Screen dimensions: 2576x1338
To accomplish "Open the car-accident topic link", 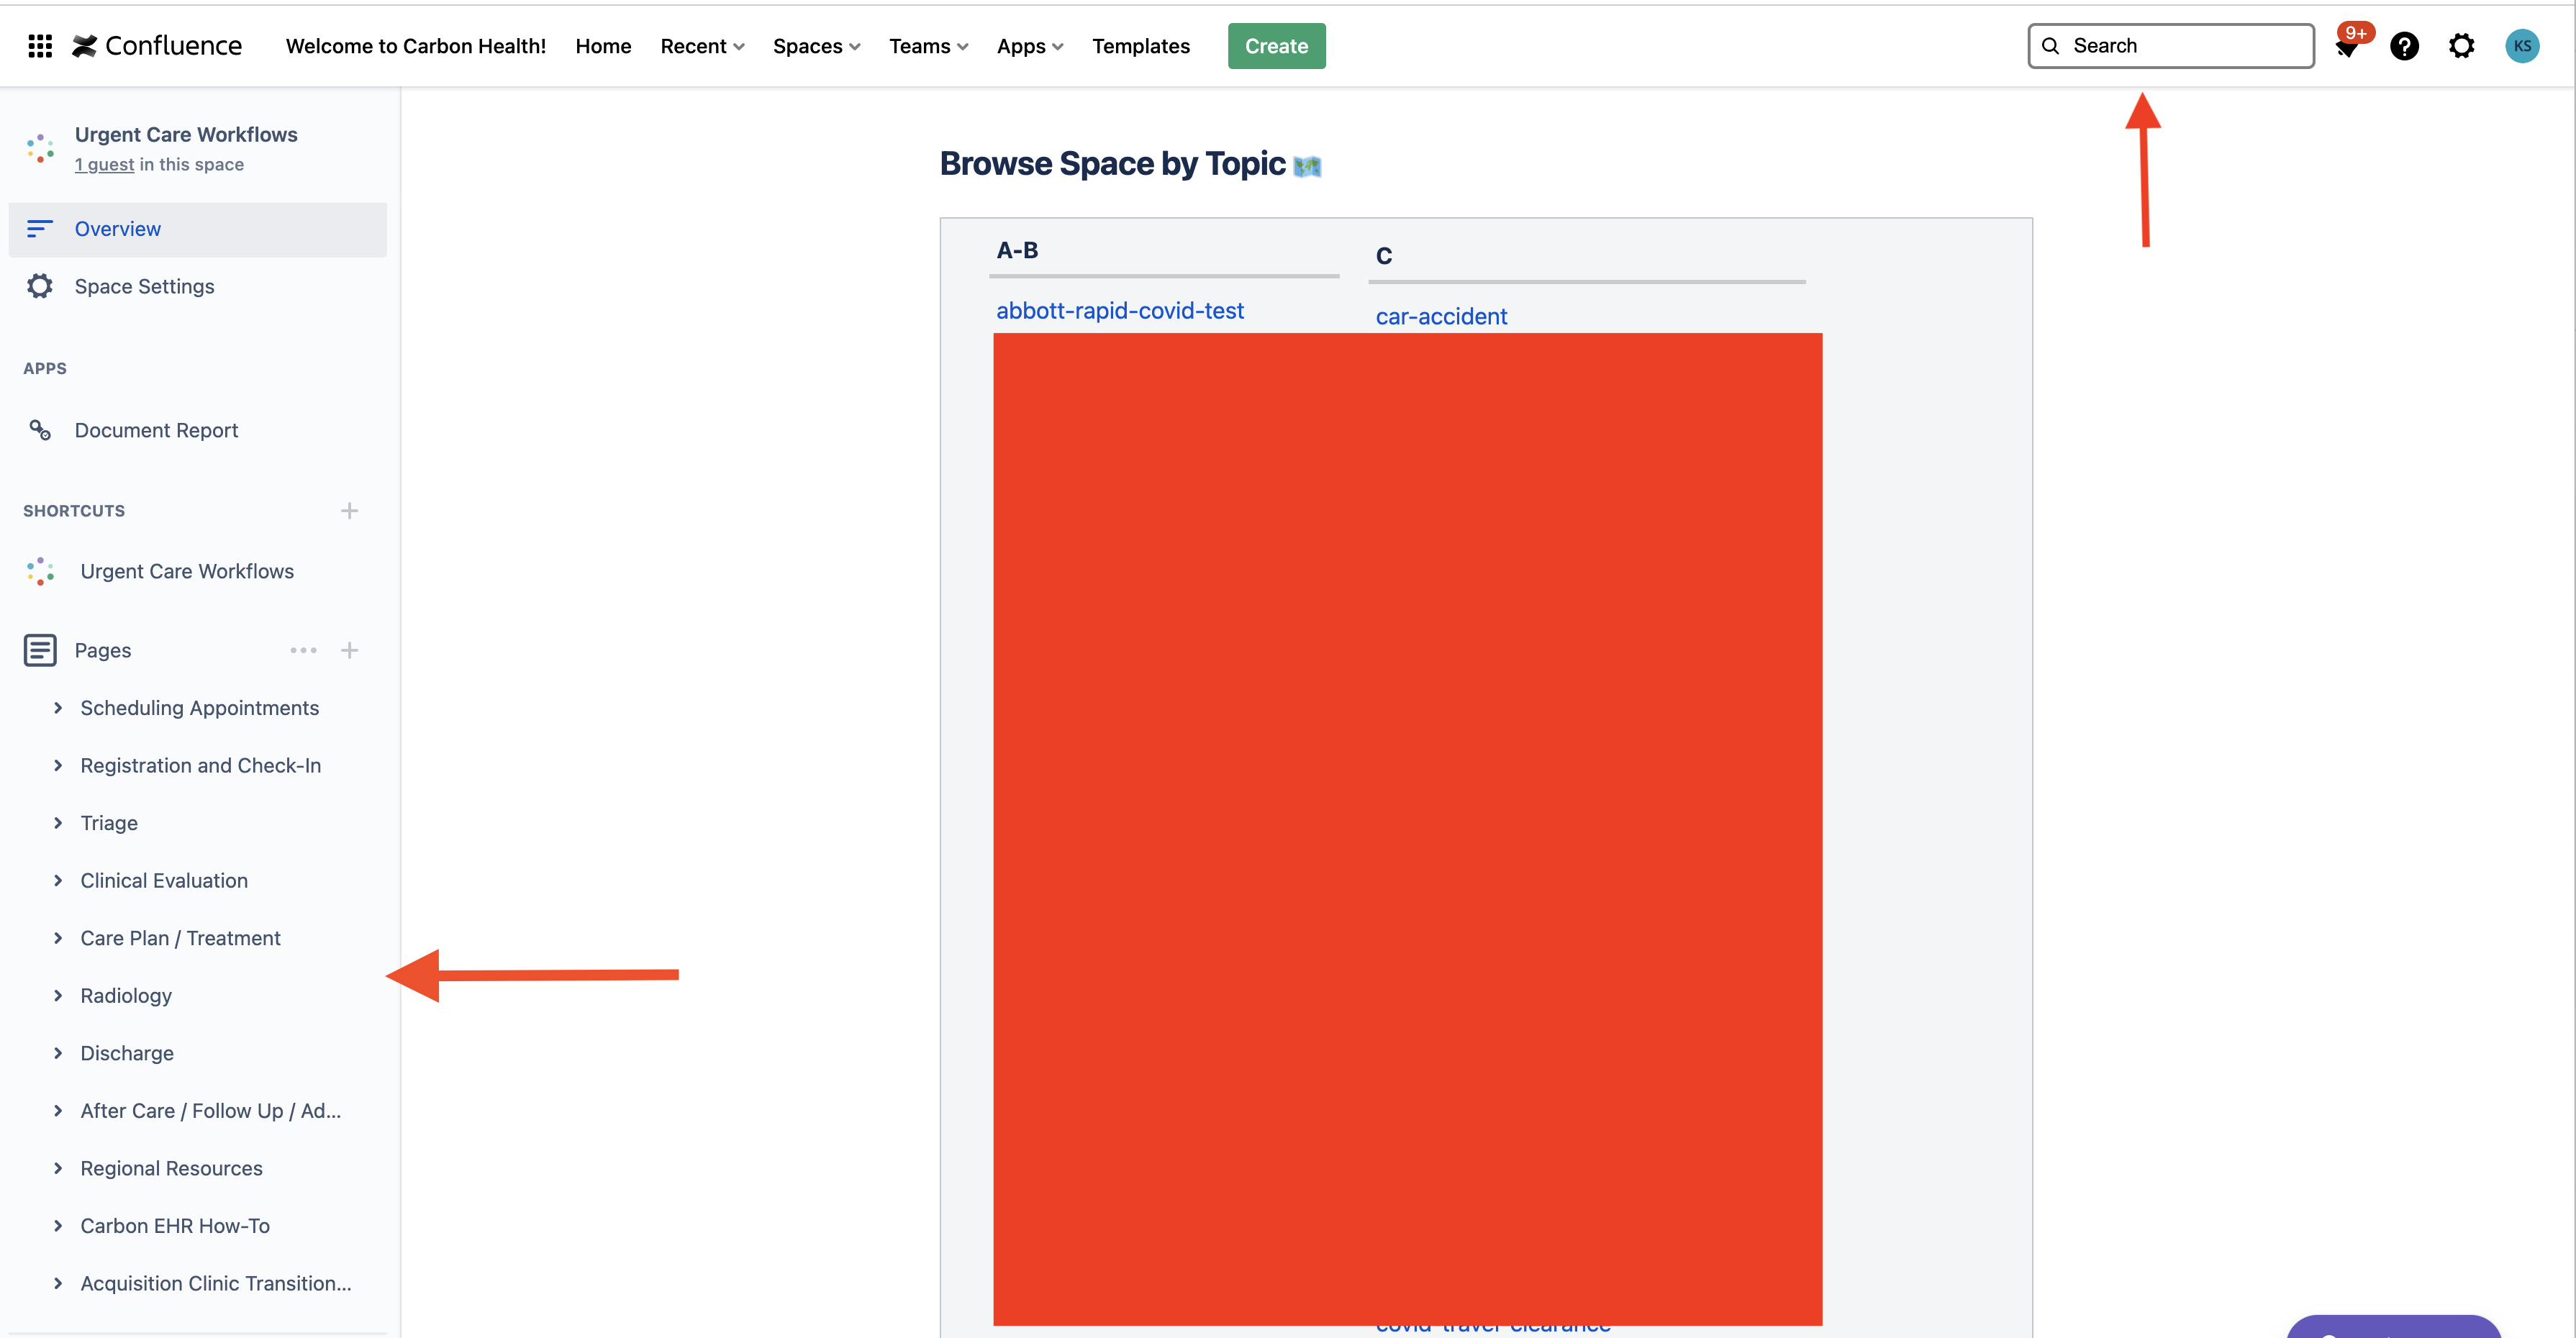I will point(1441,316).
